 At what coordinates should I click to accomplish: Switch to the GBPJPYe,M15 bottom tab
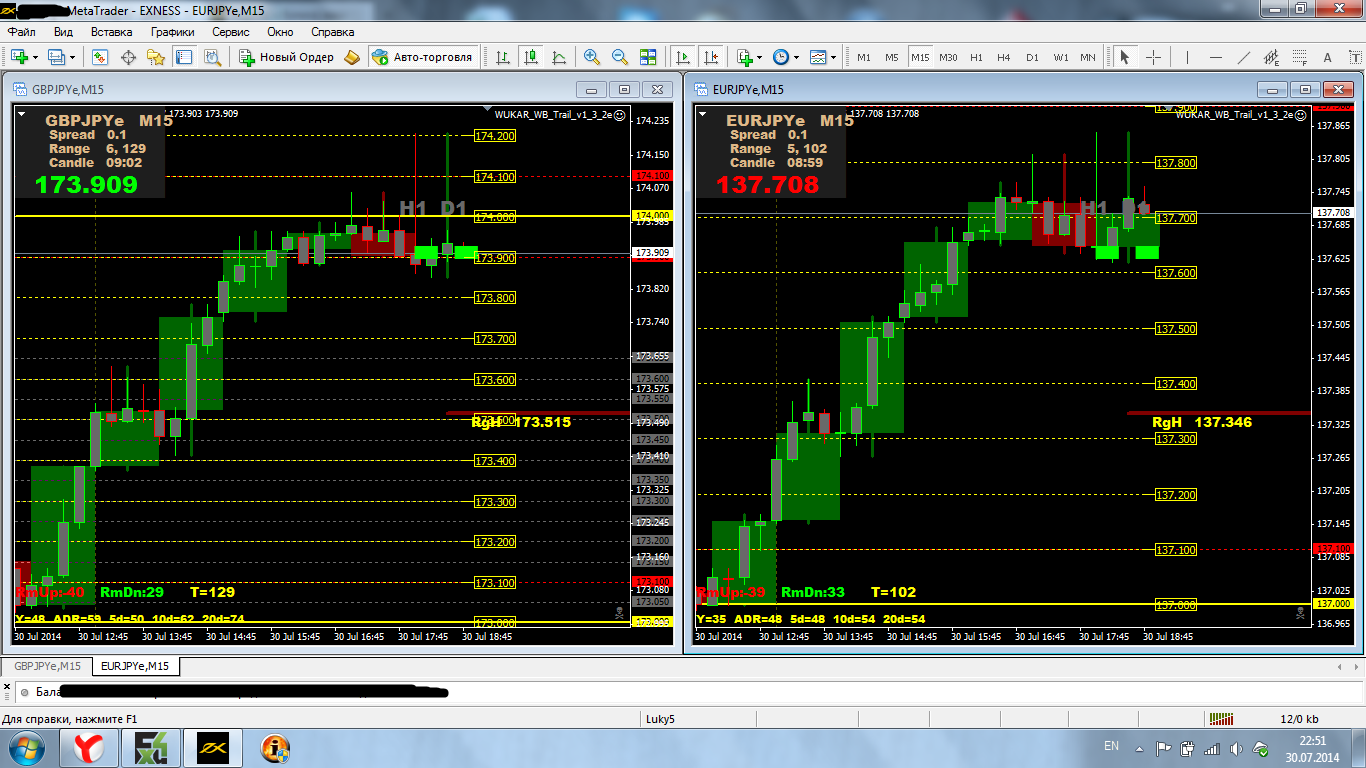click(x=47, y=666)
